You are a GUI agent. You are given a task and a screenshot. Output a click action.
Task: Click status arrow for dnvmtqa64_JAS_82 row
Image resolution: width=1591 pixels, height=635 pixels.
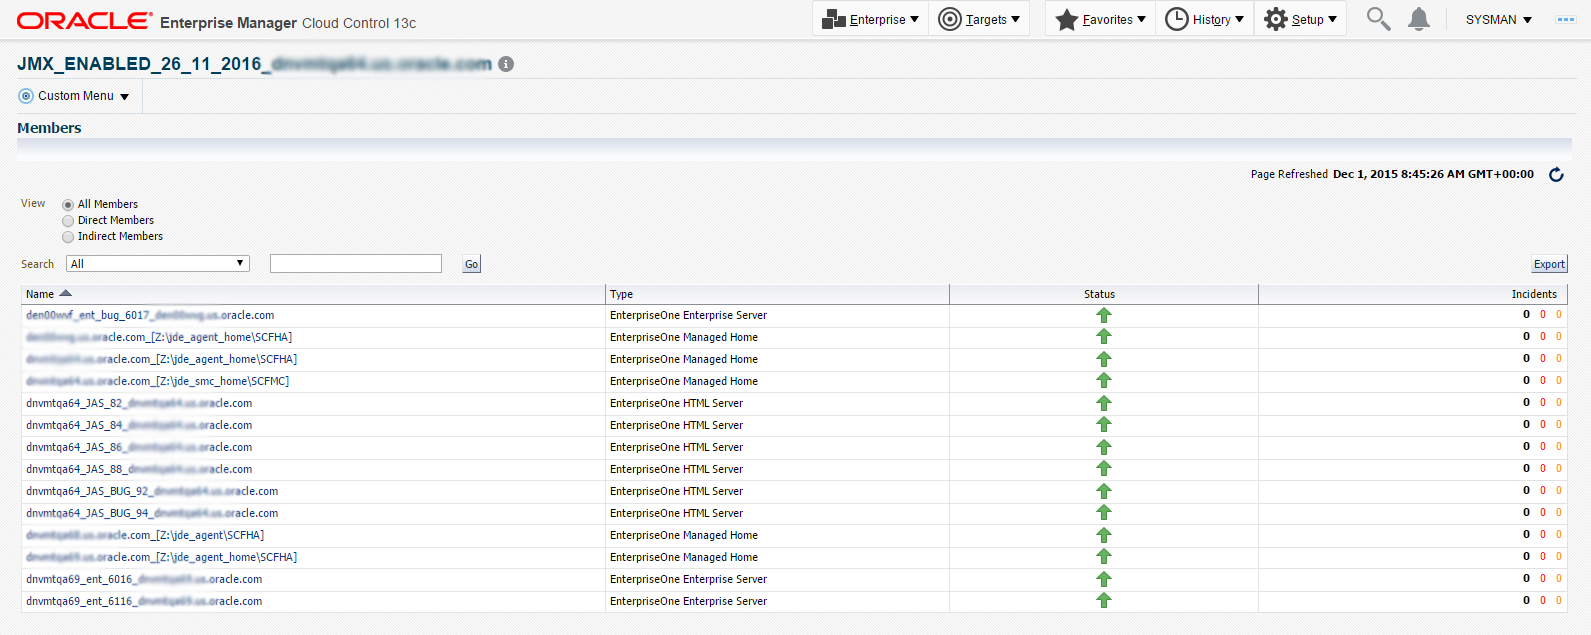tap(1104, 403)
